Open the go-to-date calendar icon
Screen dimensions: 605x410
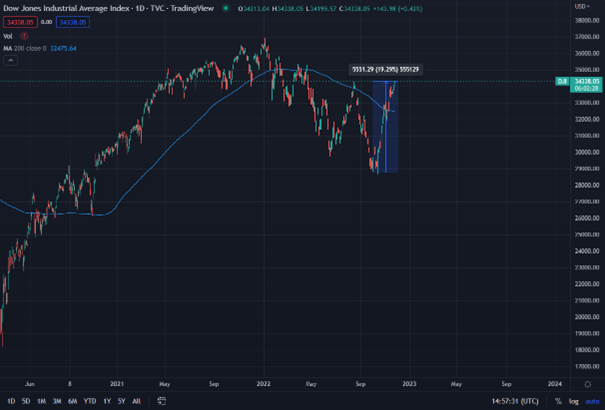[x=162, y=401]
